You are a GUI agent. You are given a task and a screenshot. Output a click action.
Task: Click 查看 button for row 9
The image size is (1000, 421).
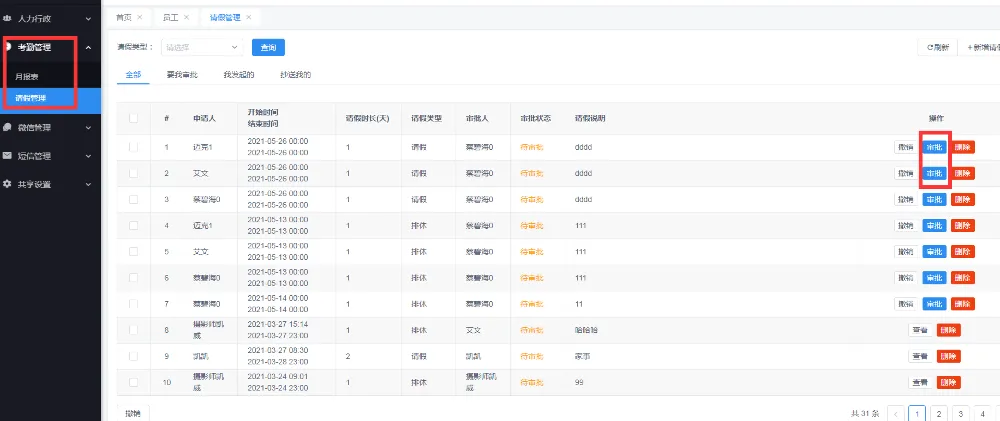click(920, 356)
